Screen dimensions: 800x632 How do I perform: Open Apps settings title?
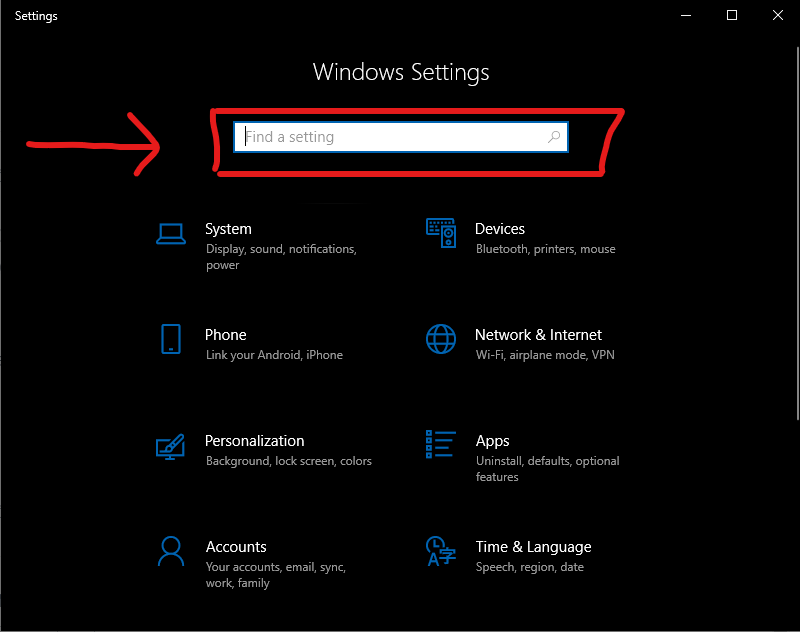pyautogui.click(x=492, y=441)
